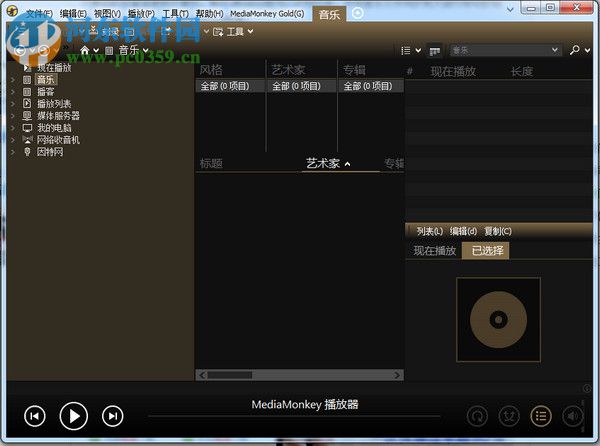Open the search field dropdown arrow
The height and width of the screenshot is (446, 600).
(554, 50)
